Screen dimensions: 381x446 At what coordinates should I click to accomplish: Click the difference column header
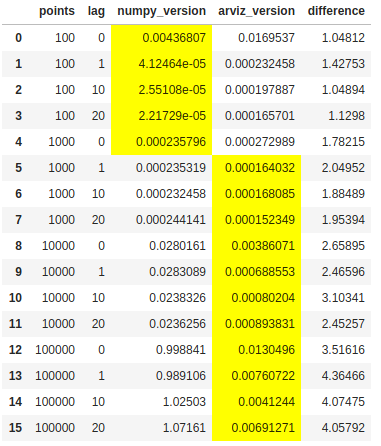pyautogui.click(x=336, y=11)
